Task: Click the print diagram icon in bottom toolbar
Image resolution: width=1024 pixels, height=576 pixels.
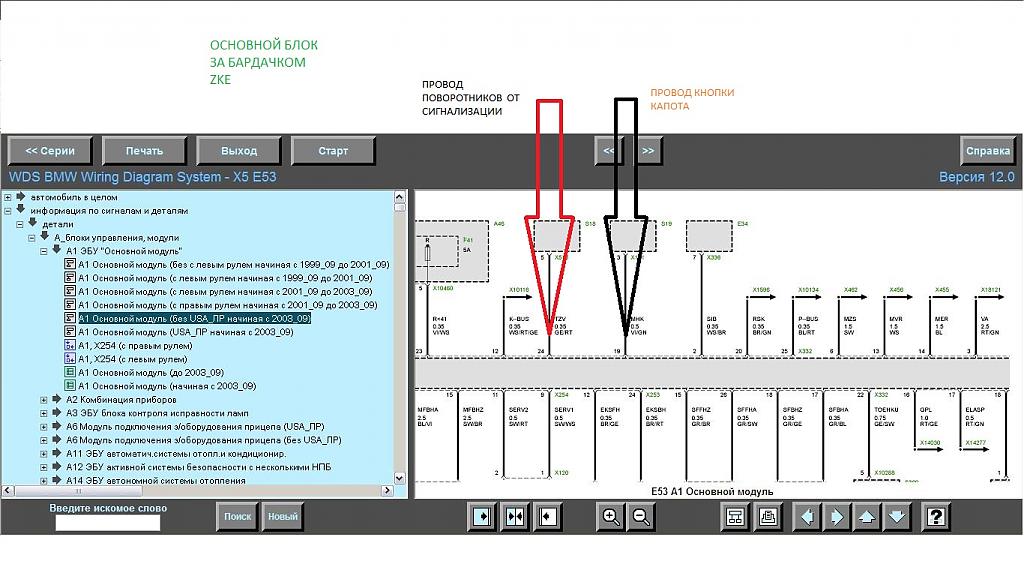Action: (768, 517)
